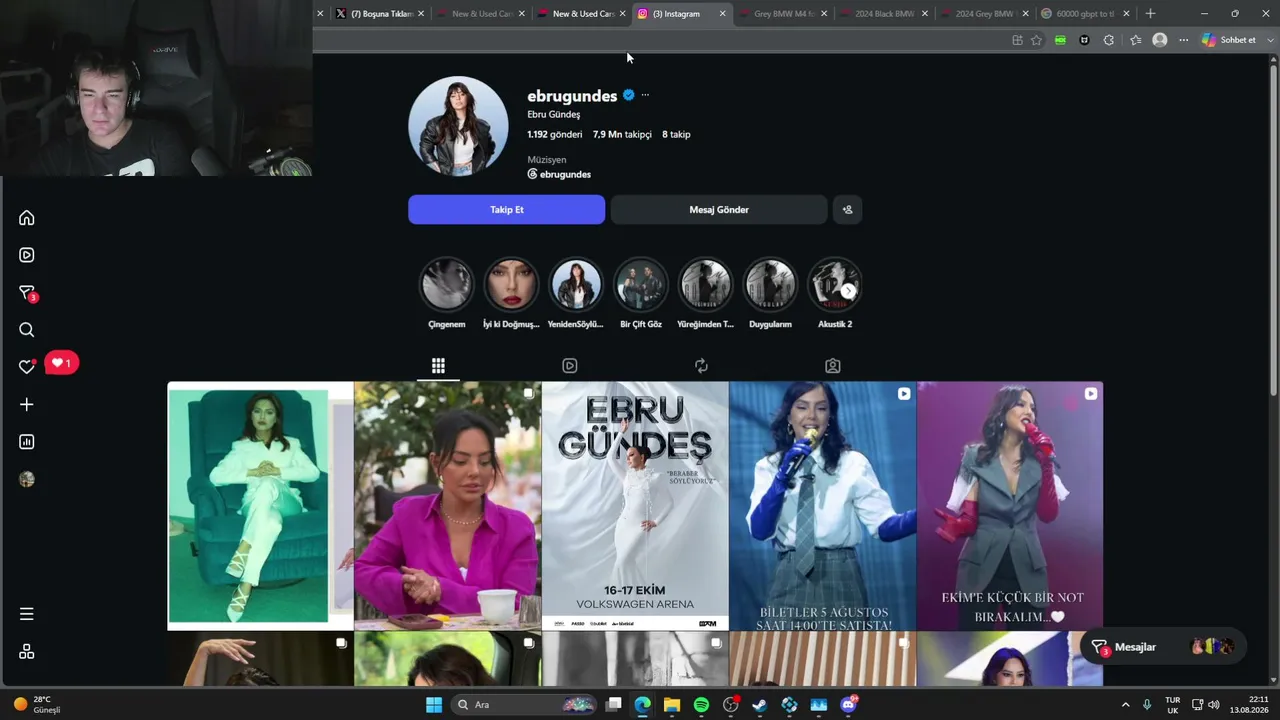Switch to the tagged photos tab
The height and width of the screenshot is (720, 1280).
pyautogui.click(x=833, y=366)
